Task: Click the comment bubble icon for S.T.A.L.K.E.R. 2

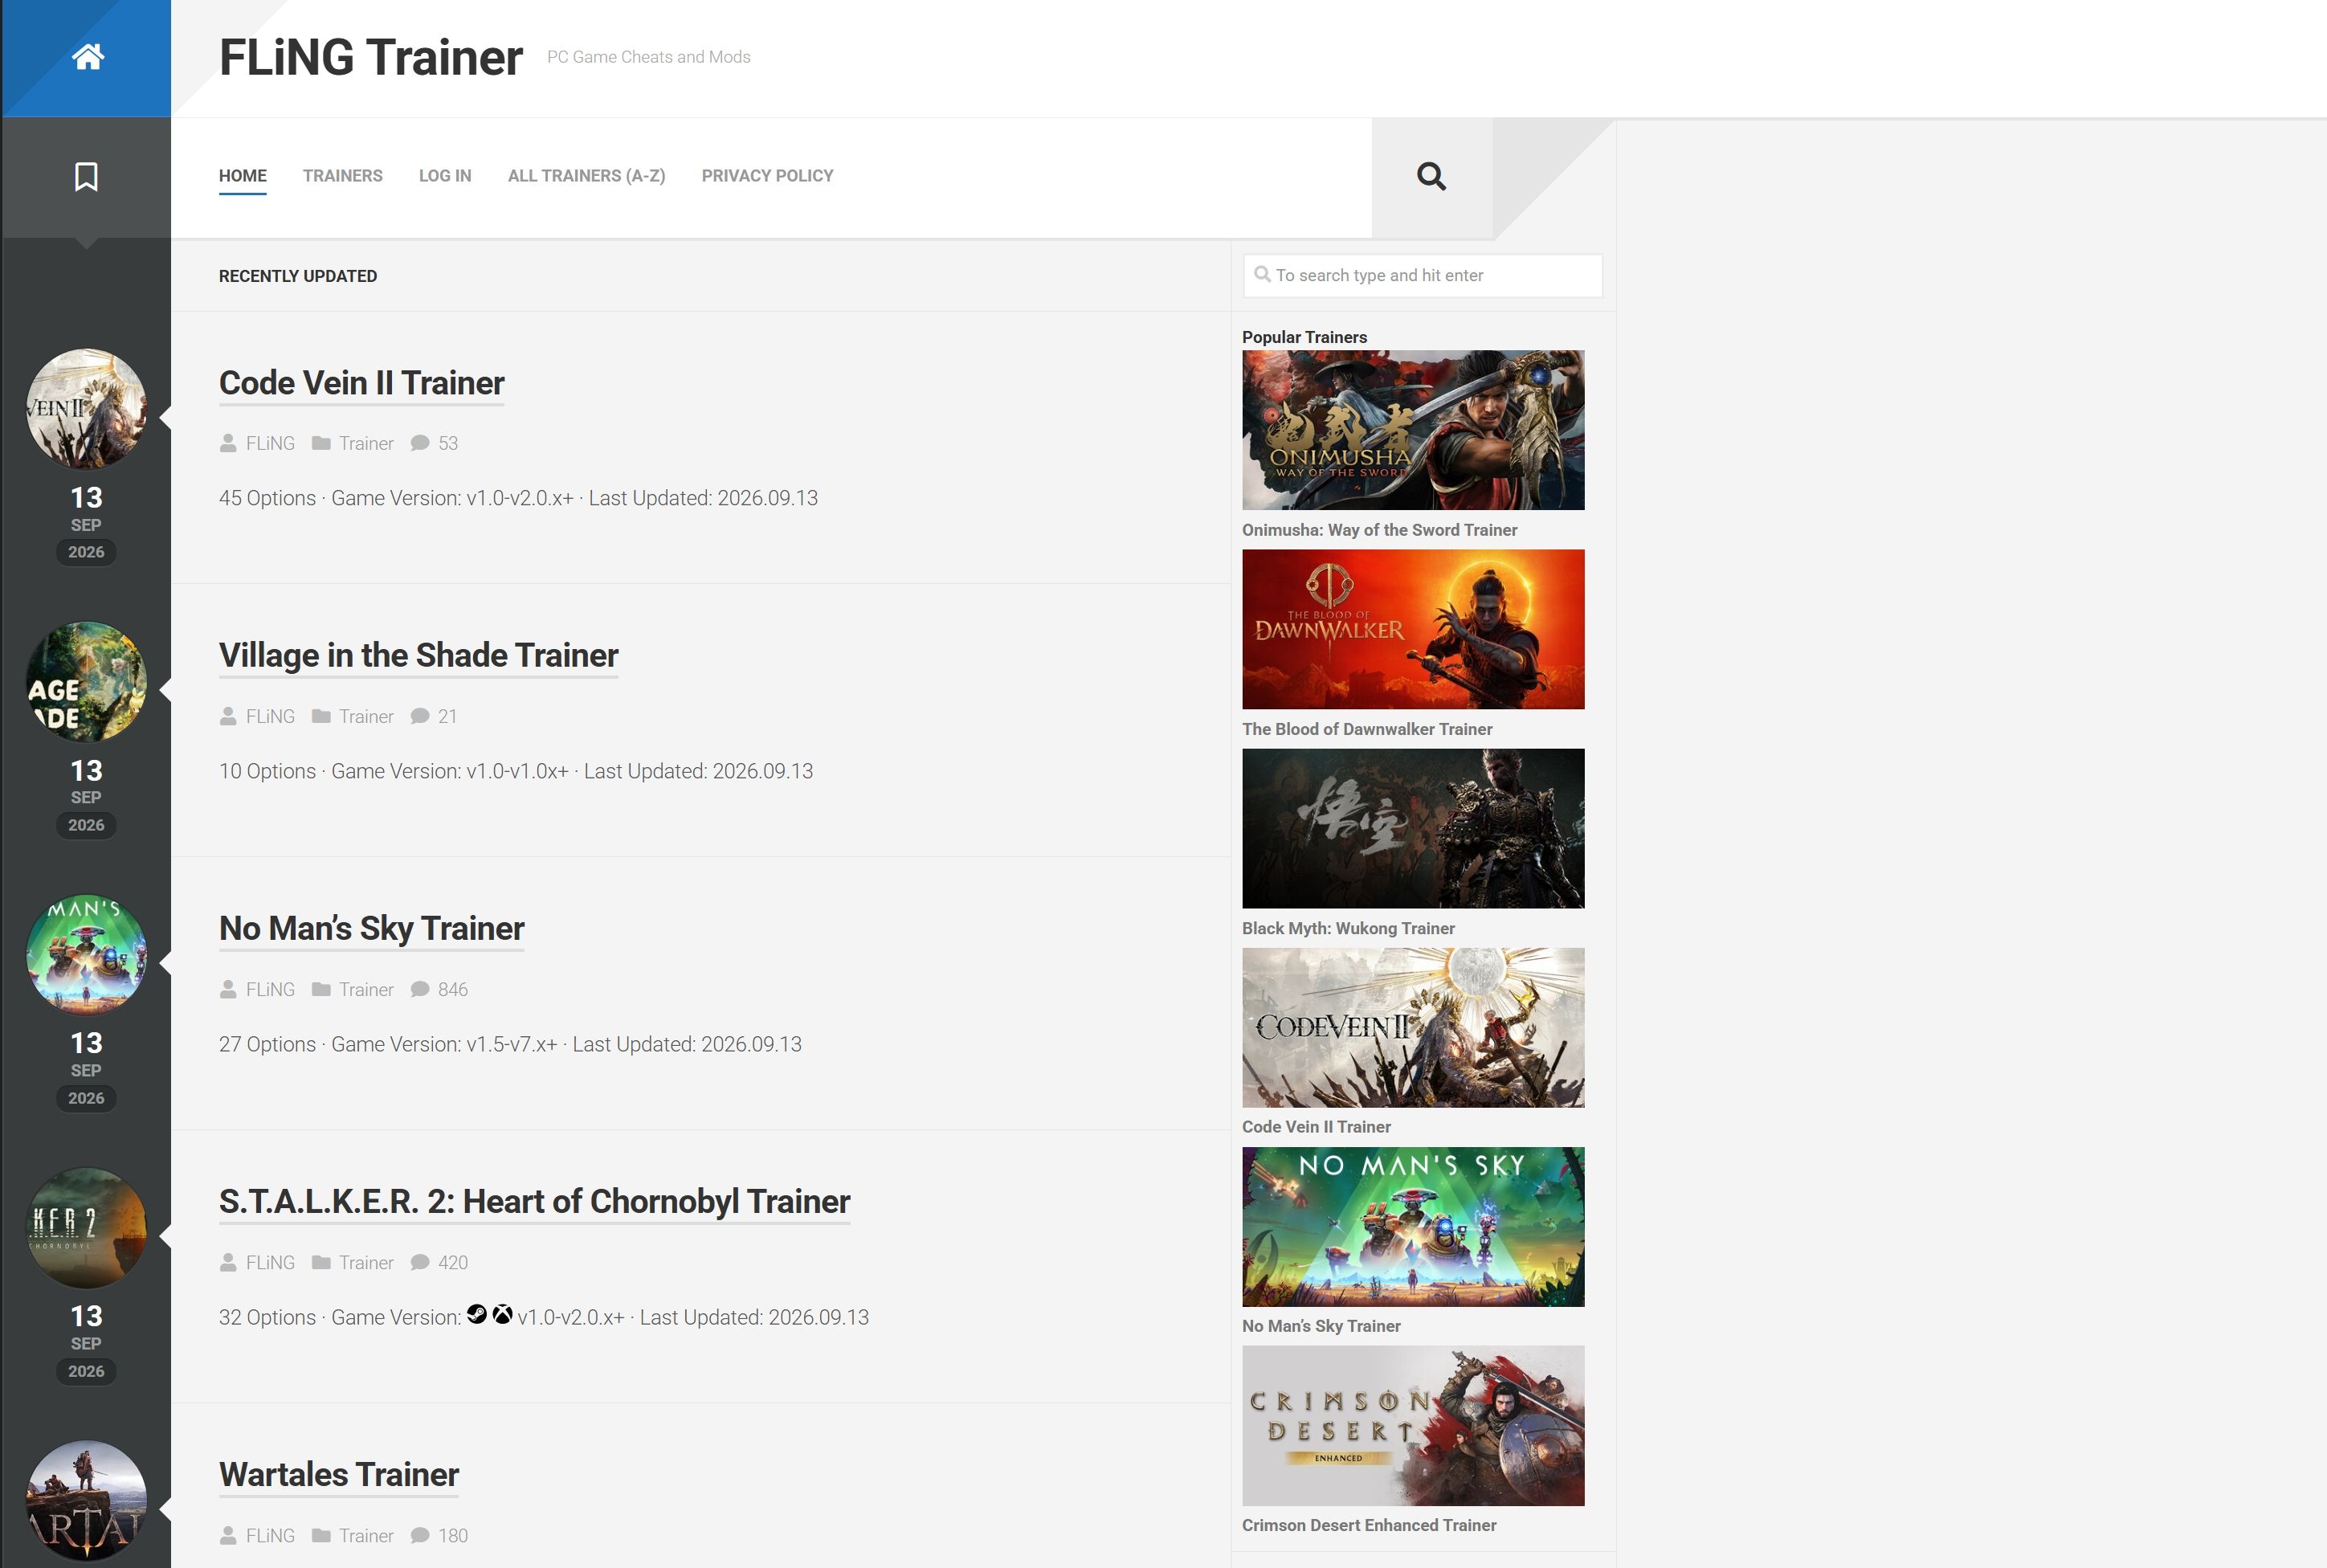Action: tap(420, 1262)
